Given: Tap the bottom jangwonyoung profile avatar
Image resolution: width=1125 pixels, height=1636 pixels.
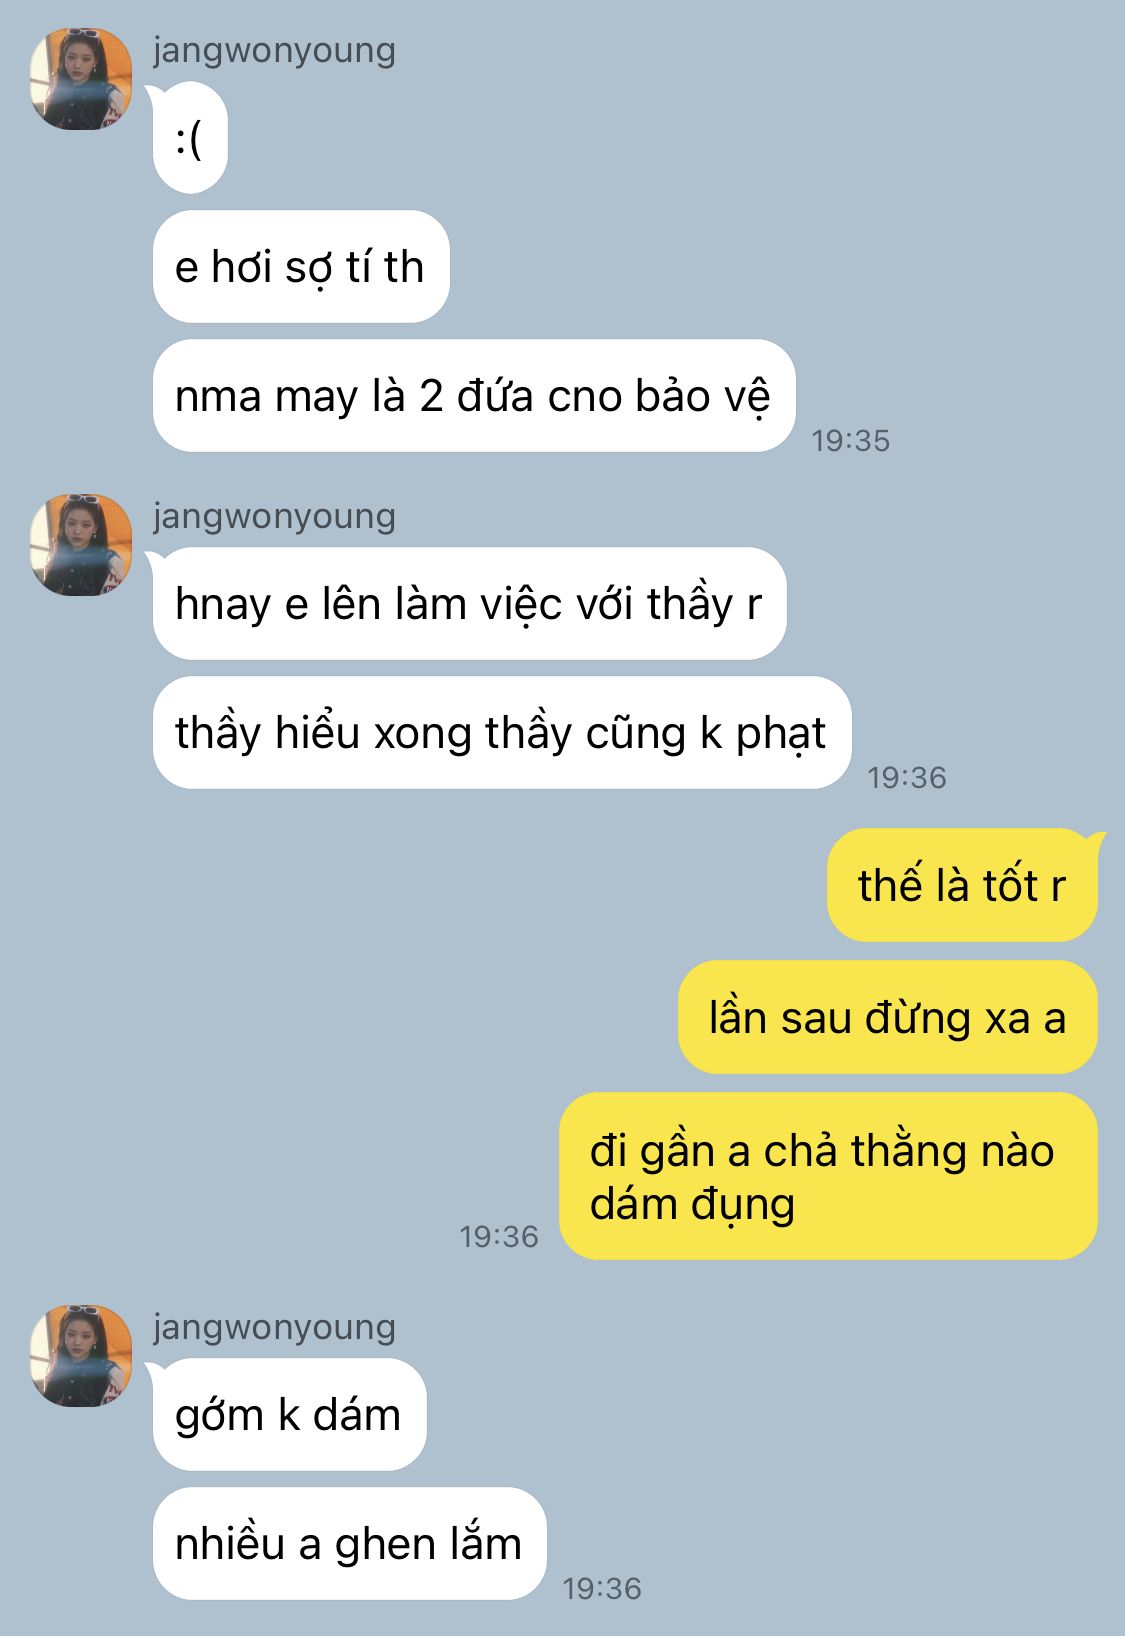Looking at the screenshot, I should 81,1356.
